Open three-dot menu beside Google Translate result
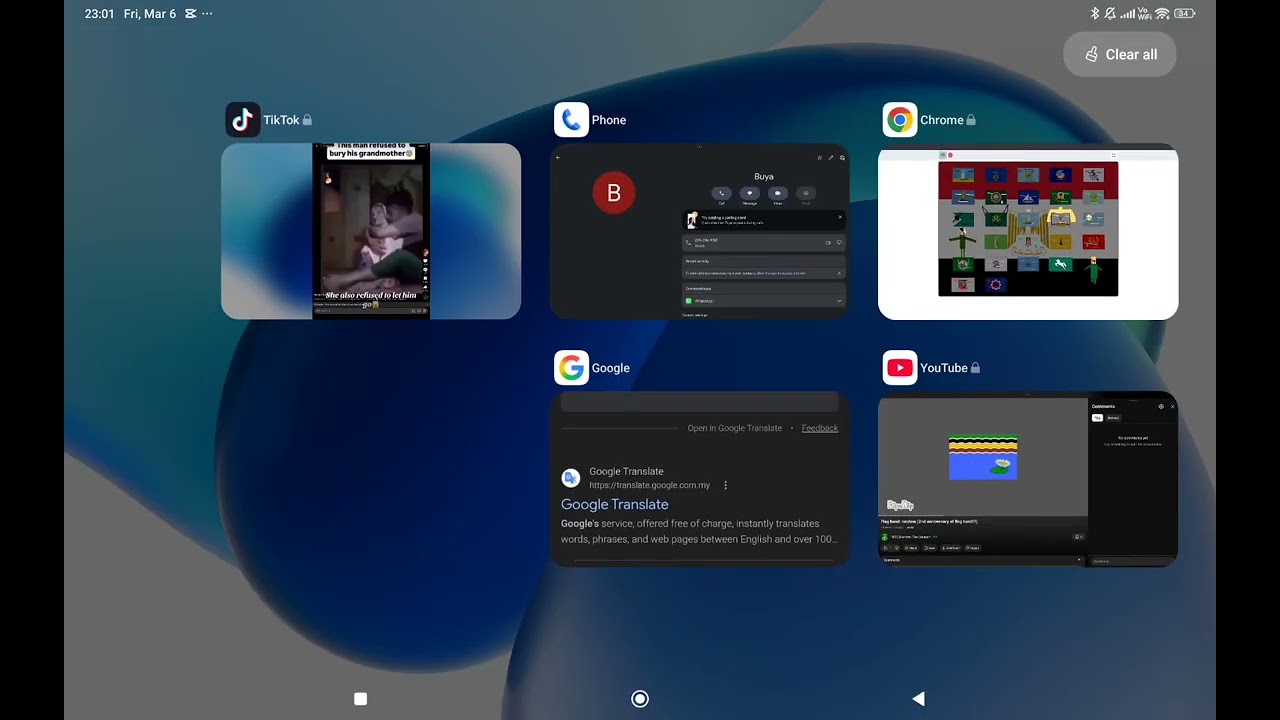 725,485
